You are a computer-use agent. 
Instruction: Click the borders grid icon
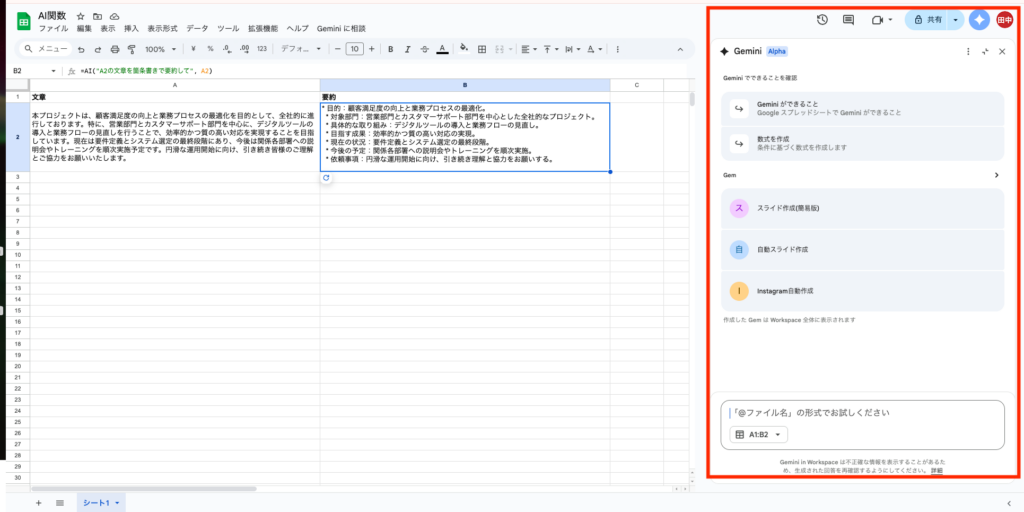click(x=482, y=48)
